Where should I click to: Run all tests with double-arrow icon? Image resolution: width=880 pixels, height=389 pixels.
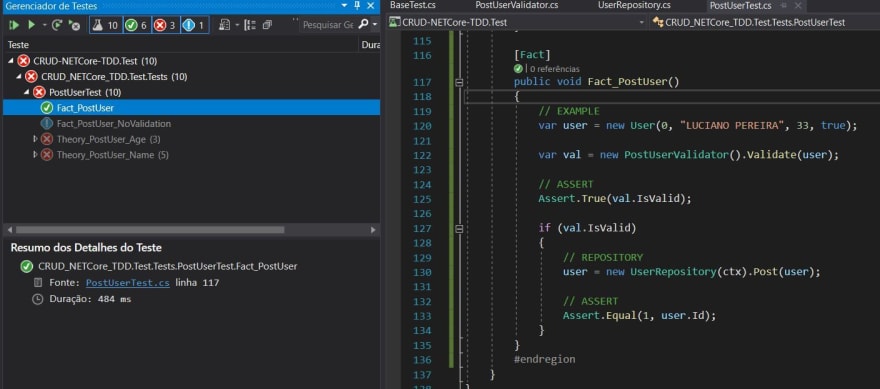pyautogui.click(x=13, y=25)
